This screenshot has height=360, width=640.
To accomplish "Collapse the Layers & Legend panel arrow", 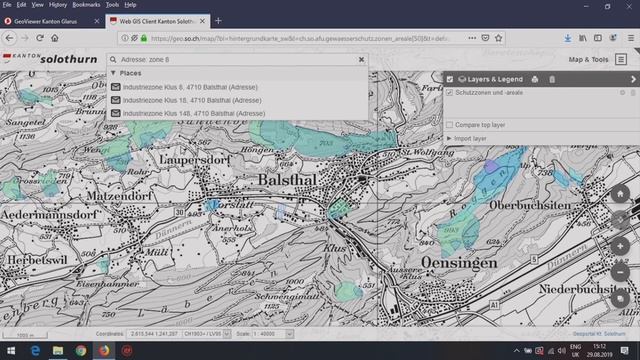I will coord(633,80).
